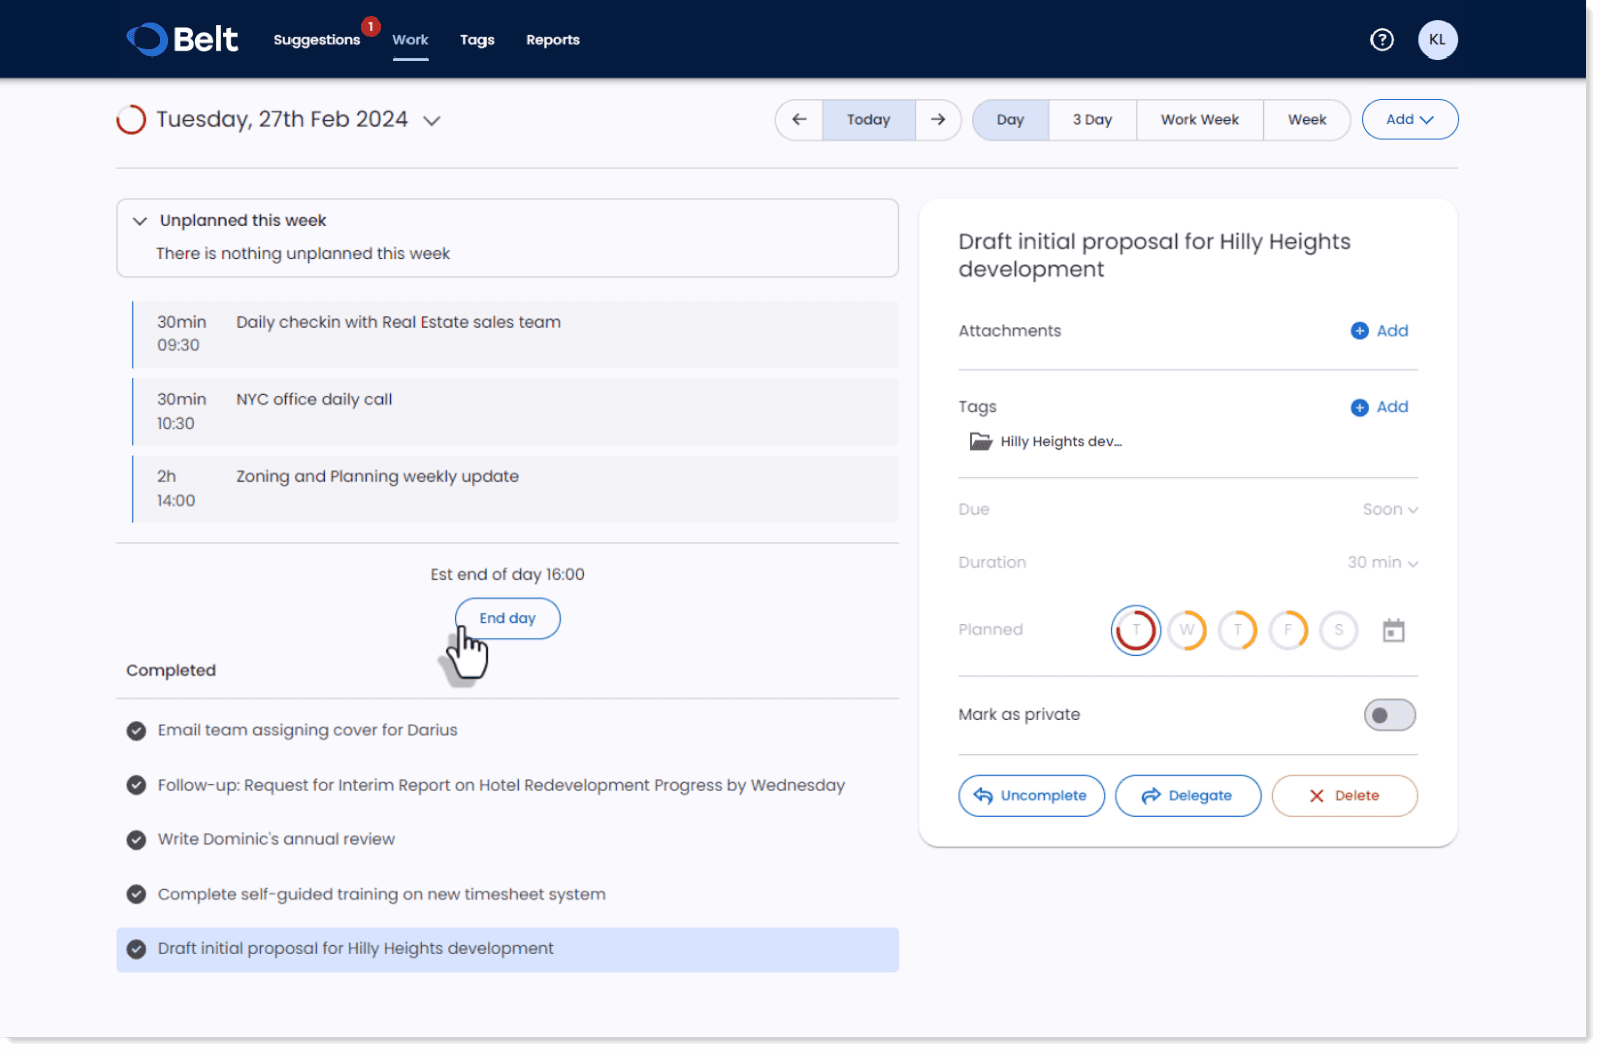This screenshot has width=1600, height=1051.
Task: Jump to Today
Action: pos(868,120)
